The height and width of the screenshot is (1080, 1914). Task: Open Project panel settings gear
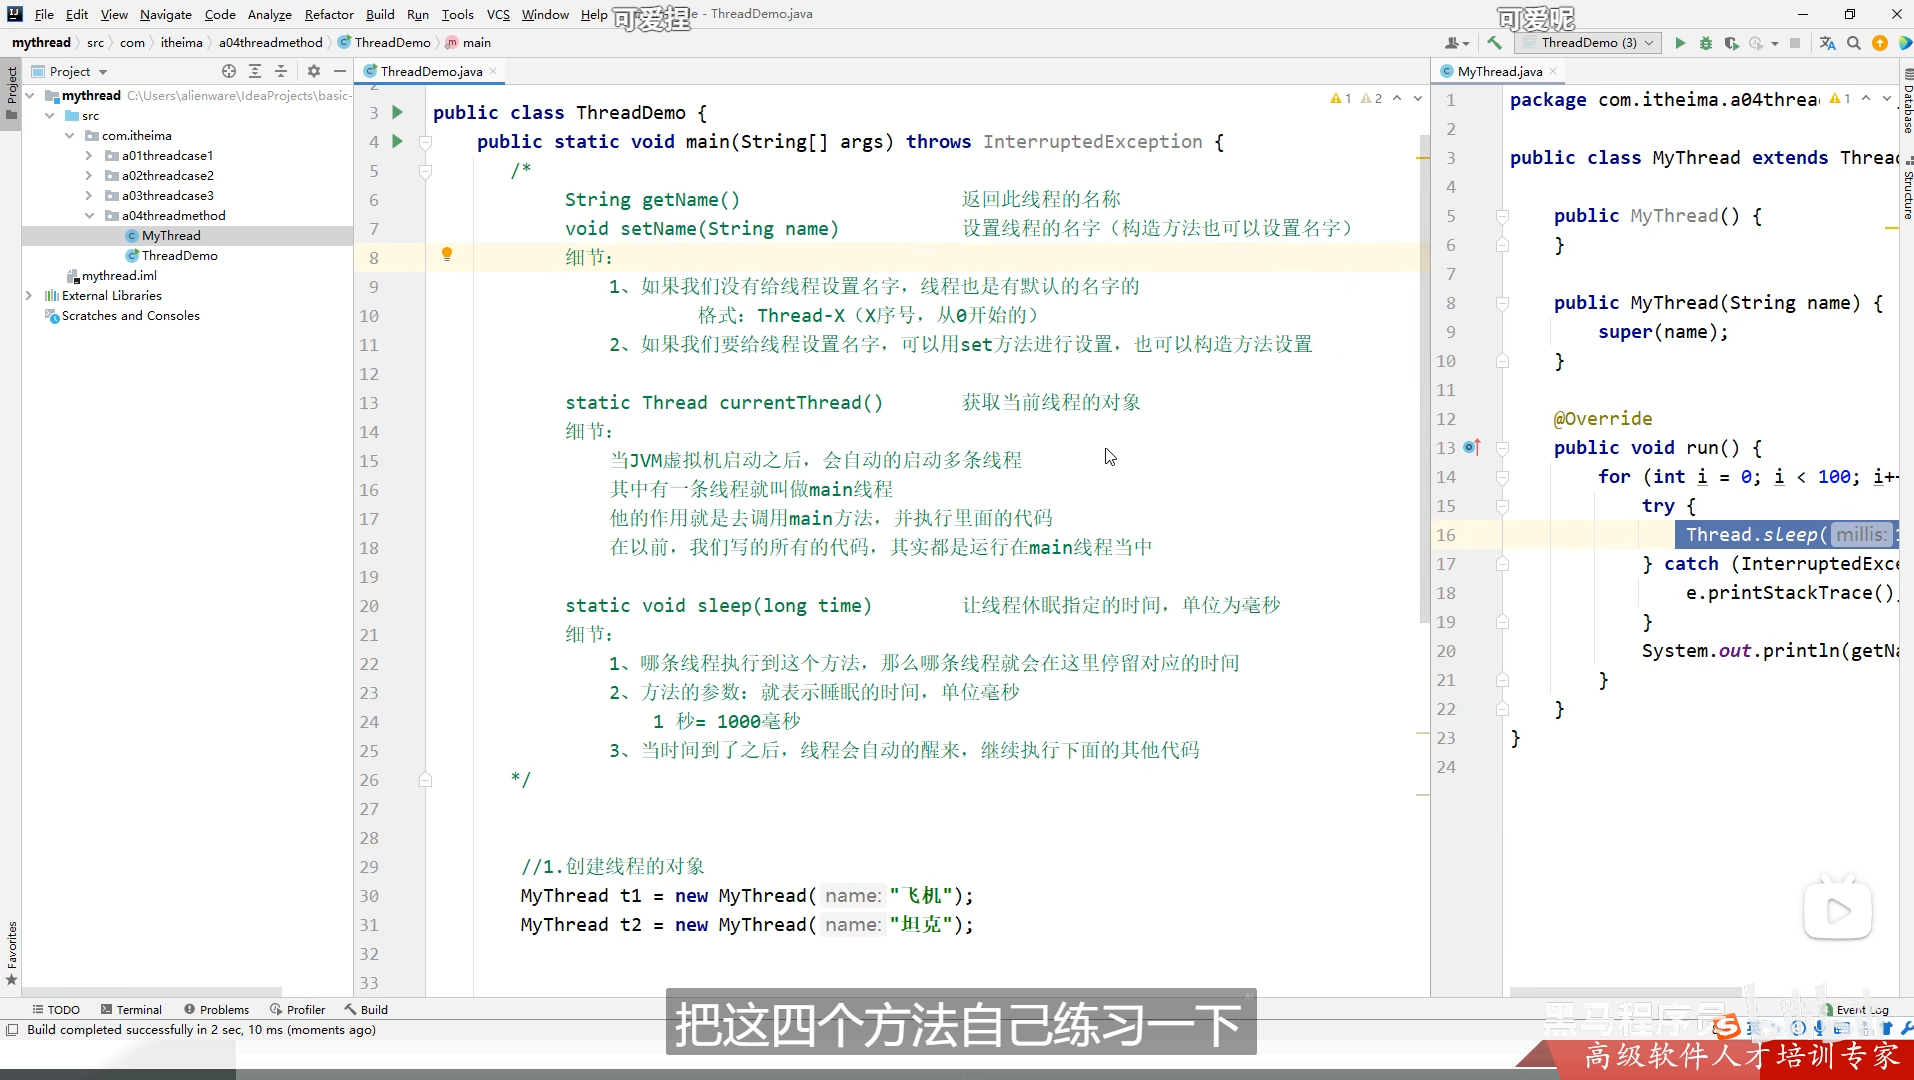click(314, 71)
